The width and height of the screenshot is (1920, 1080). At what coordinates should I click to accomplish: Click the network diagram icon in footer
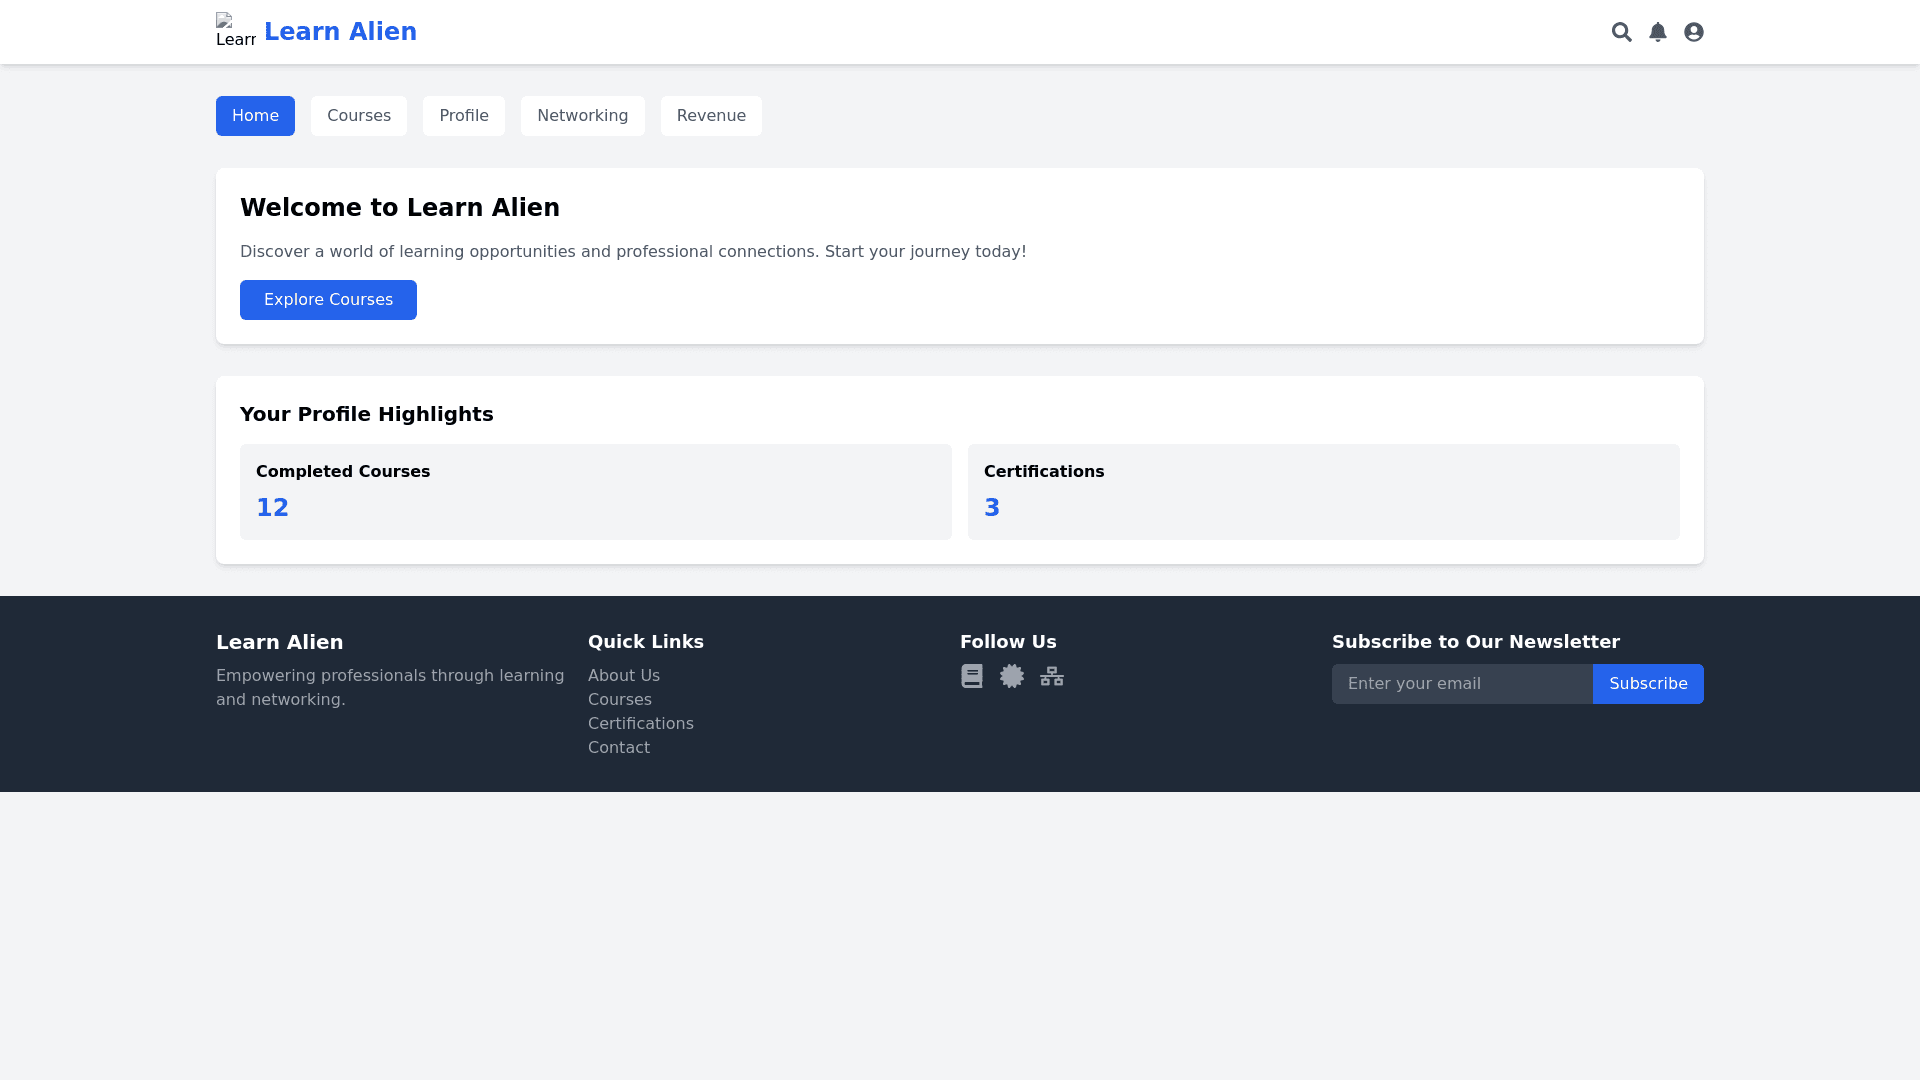point(1051,676)
